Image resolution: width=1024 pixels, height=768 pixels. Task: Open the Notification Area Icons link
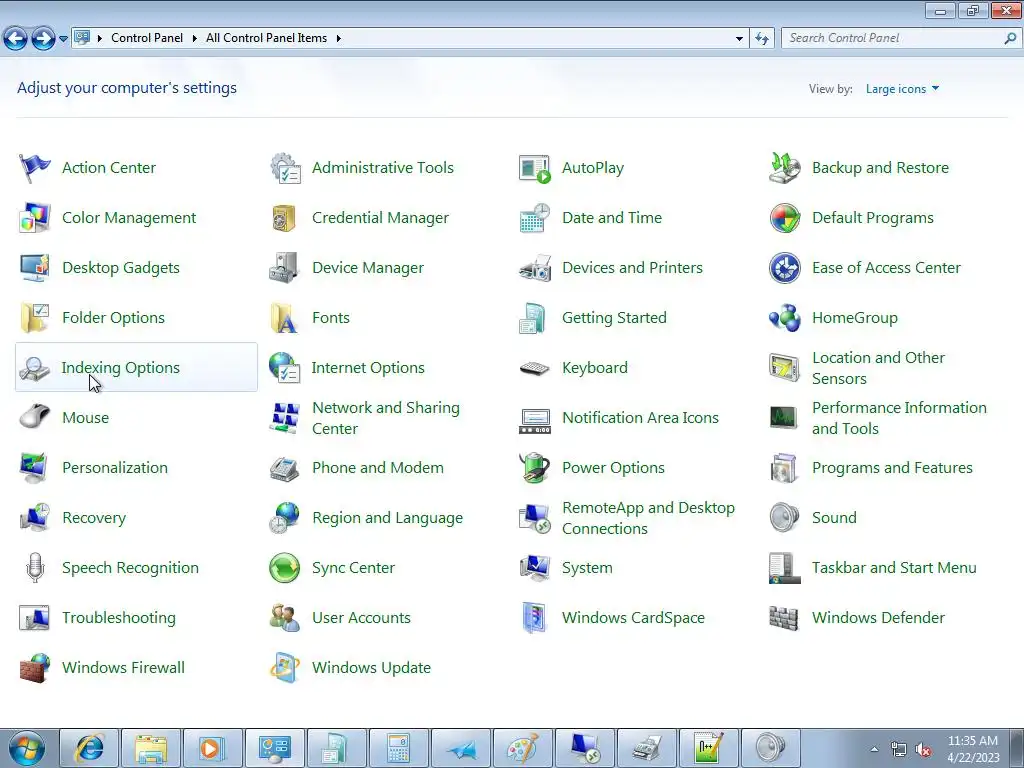click(640, 418)
